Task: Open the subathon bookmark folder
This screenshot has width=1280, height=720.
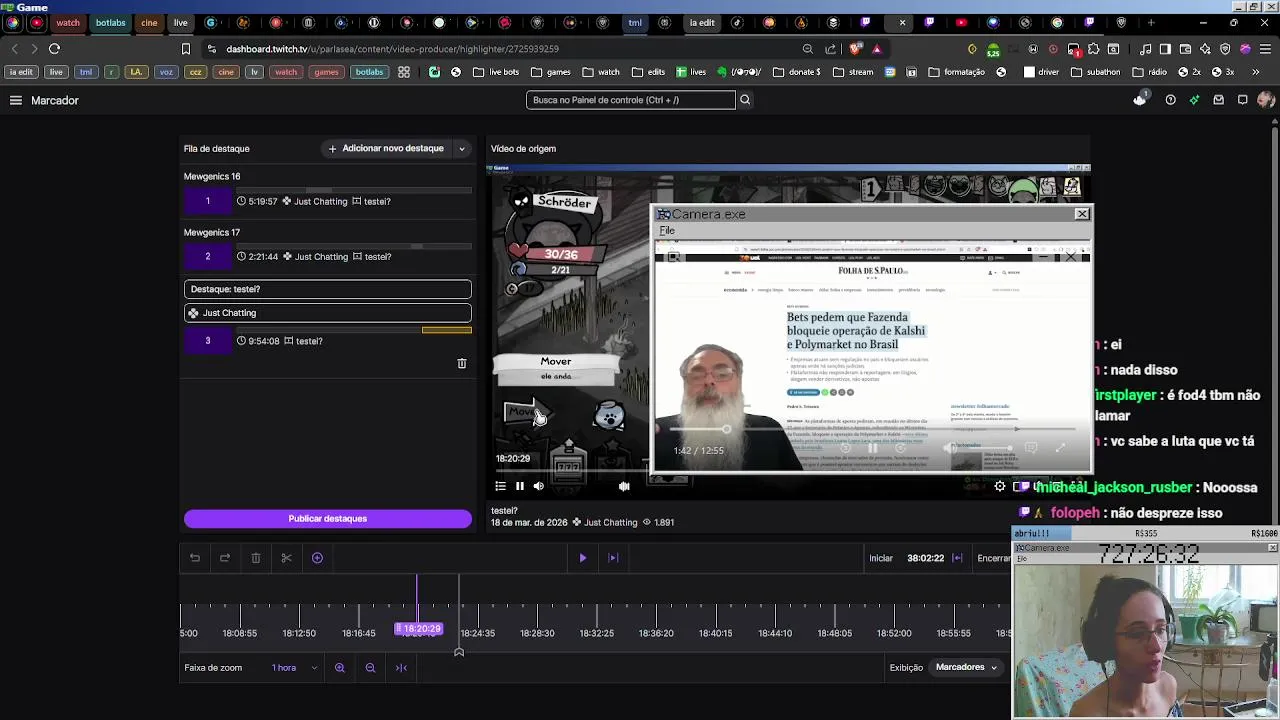Action: click(1096, 72)
